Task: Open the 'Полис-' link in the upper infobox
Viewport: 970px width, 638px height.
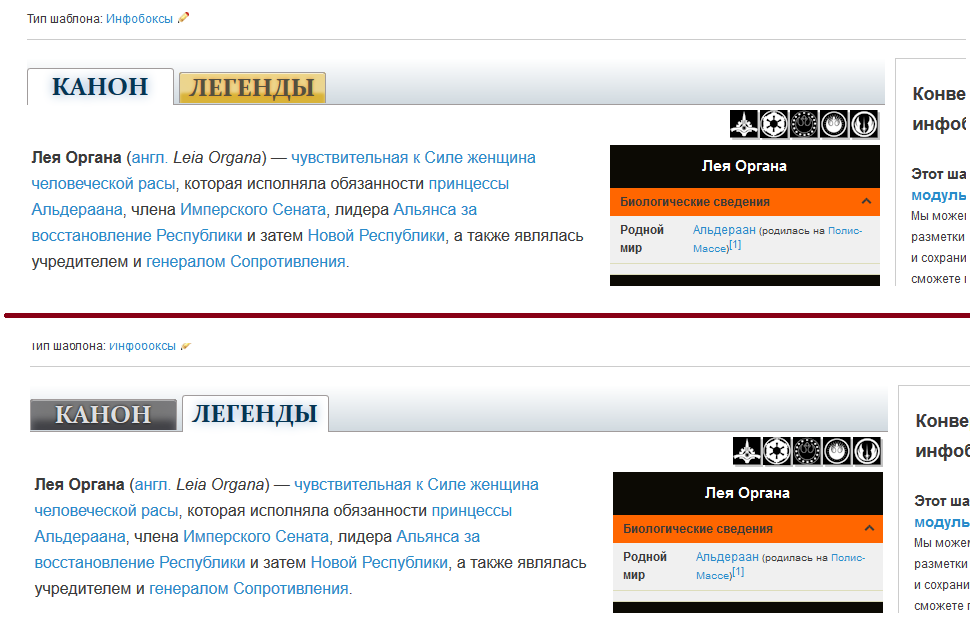Action: (x=845, y=231)
